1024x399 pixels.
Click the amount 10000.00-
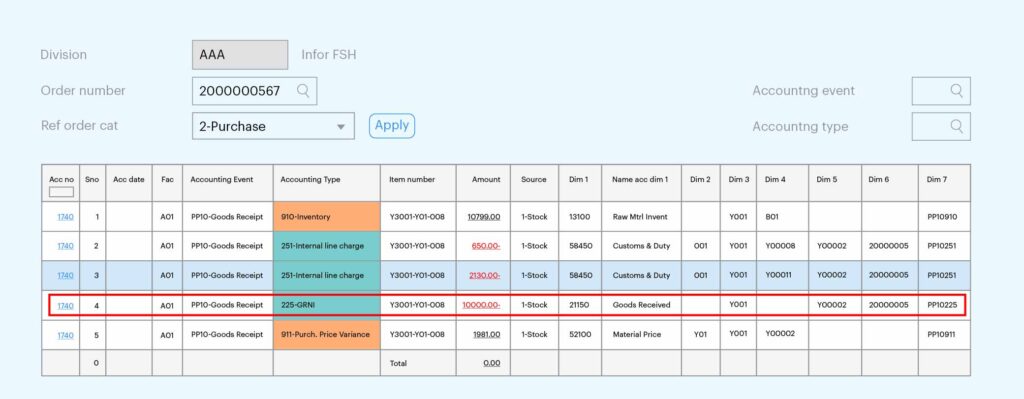(x=481, y=305)
